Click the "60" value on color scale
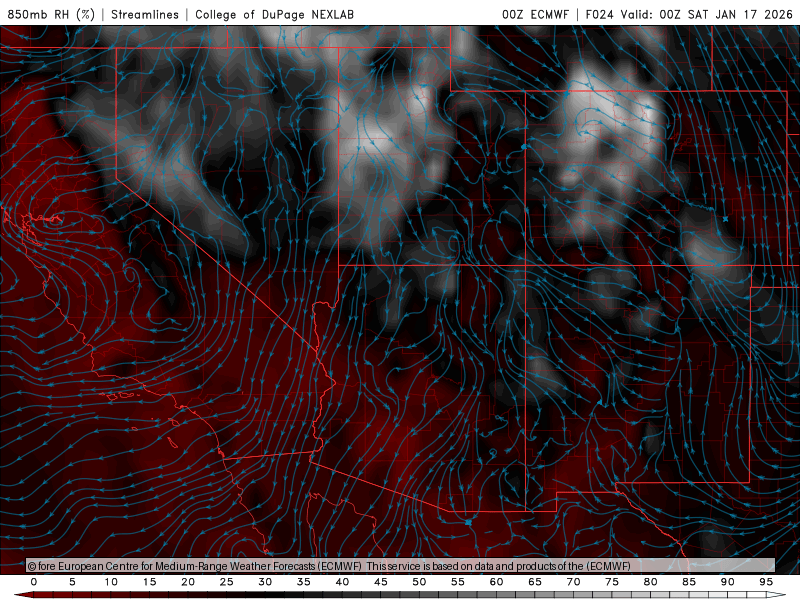This screenshot has width=800, height=600. (496, 582)
